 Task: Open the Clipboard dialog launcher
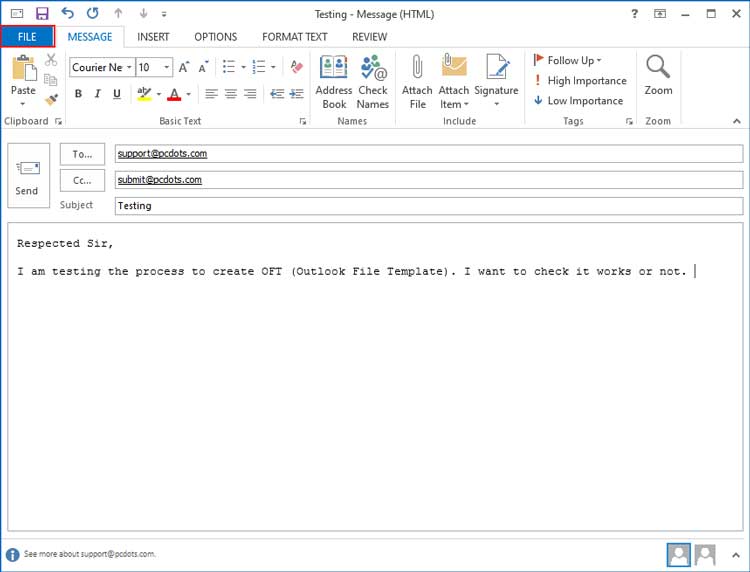coord(58,121)
